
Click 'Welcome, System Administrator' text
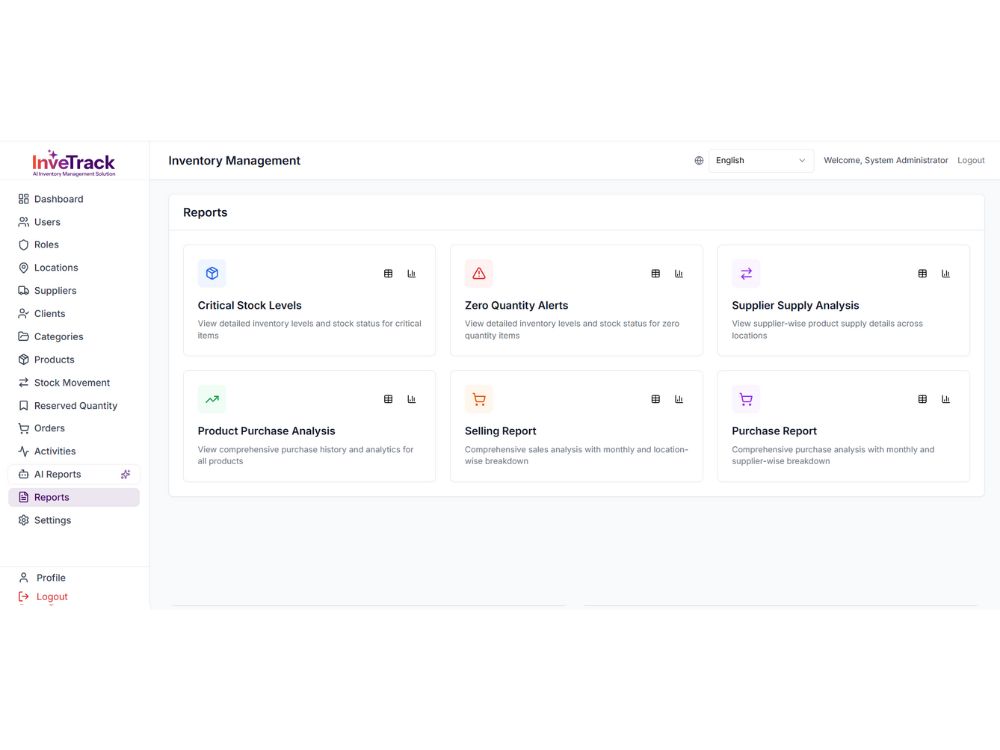click(885, 161)
